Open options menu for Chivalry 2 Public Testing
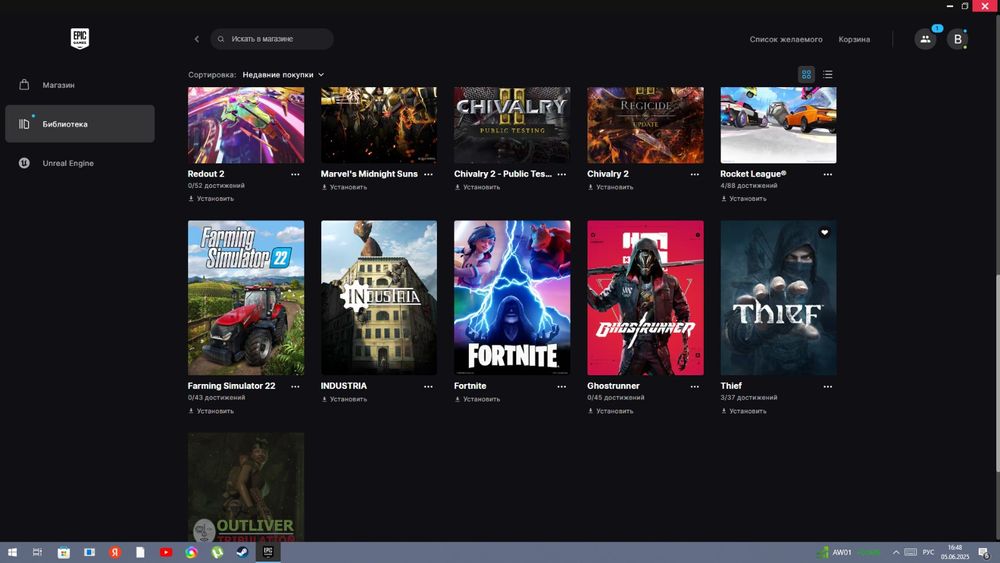Image resolution: width=1000 pixels, height=563 pixels. 561,174
